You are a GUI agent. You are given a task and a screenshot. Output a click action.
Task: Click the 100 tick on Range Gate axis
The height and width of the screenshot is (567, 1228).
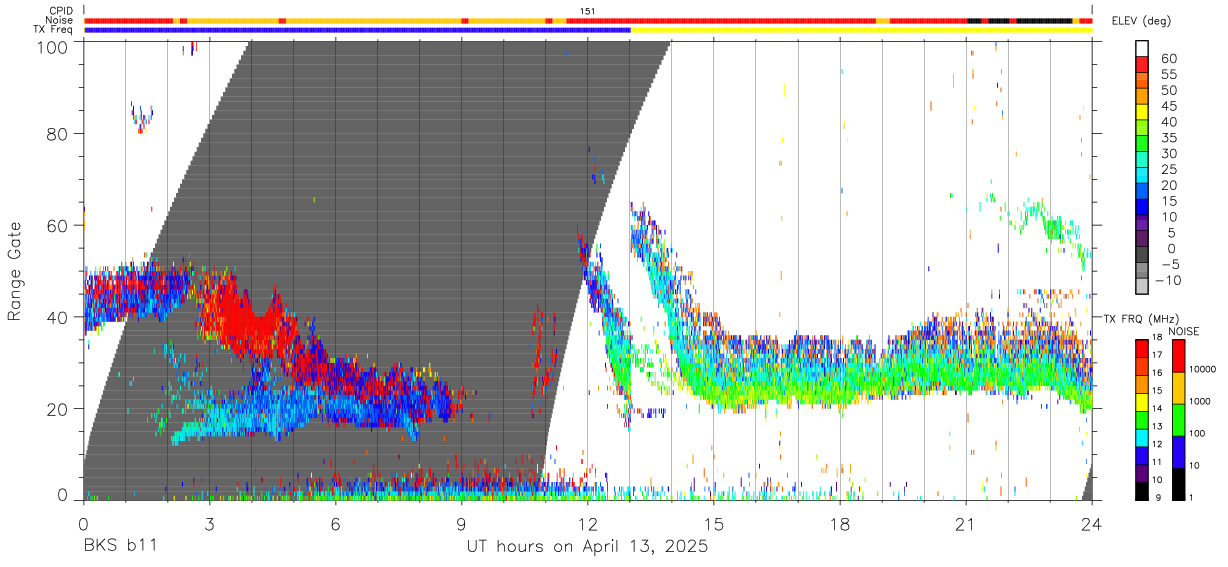53,47
